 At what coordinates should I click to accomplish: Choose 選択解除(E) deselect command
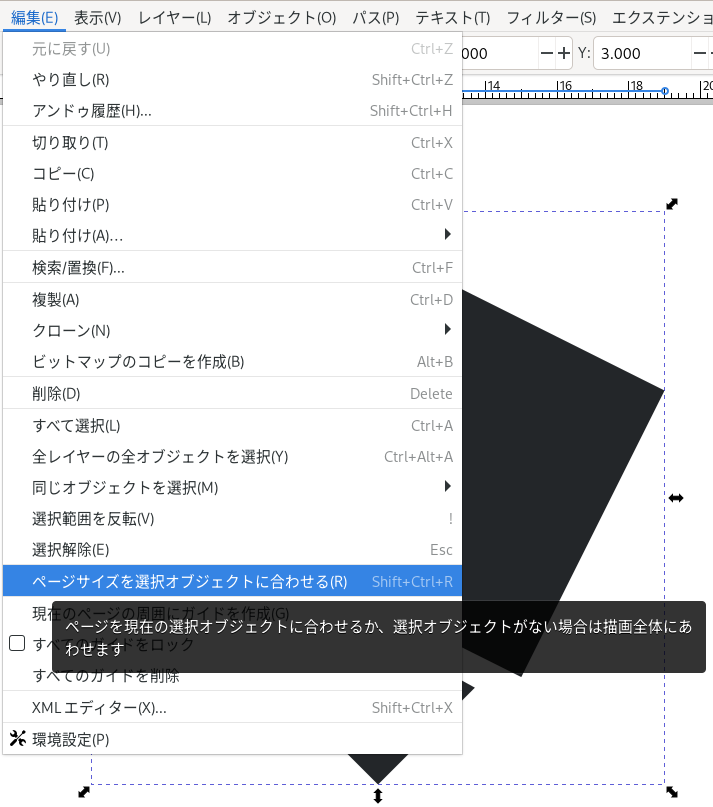coord(232,550)
